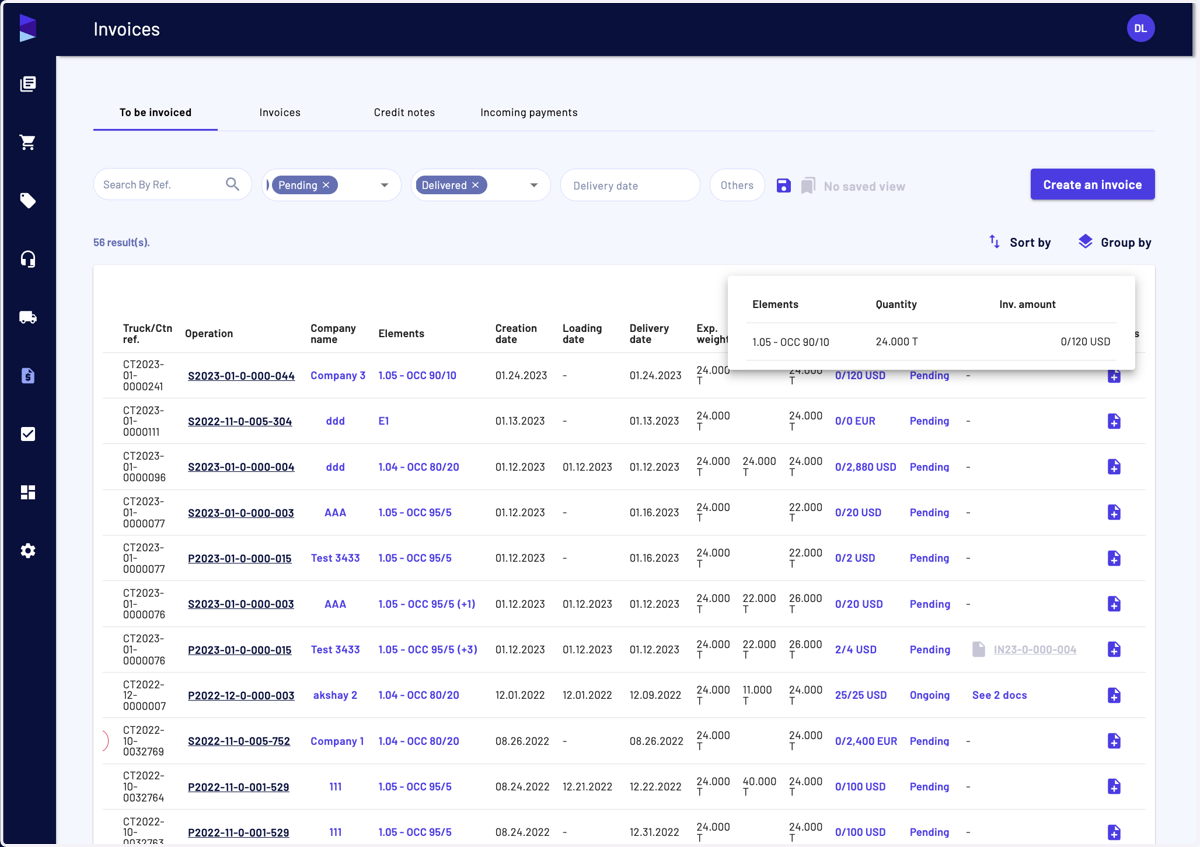The height and width of the screenshot is (847, 1200).
Task: Open the akshay 2 company link
Action: click(x=335, y=695)
